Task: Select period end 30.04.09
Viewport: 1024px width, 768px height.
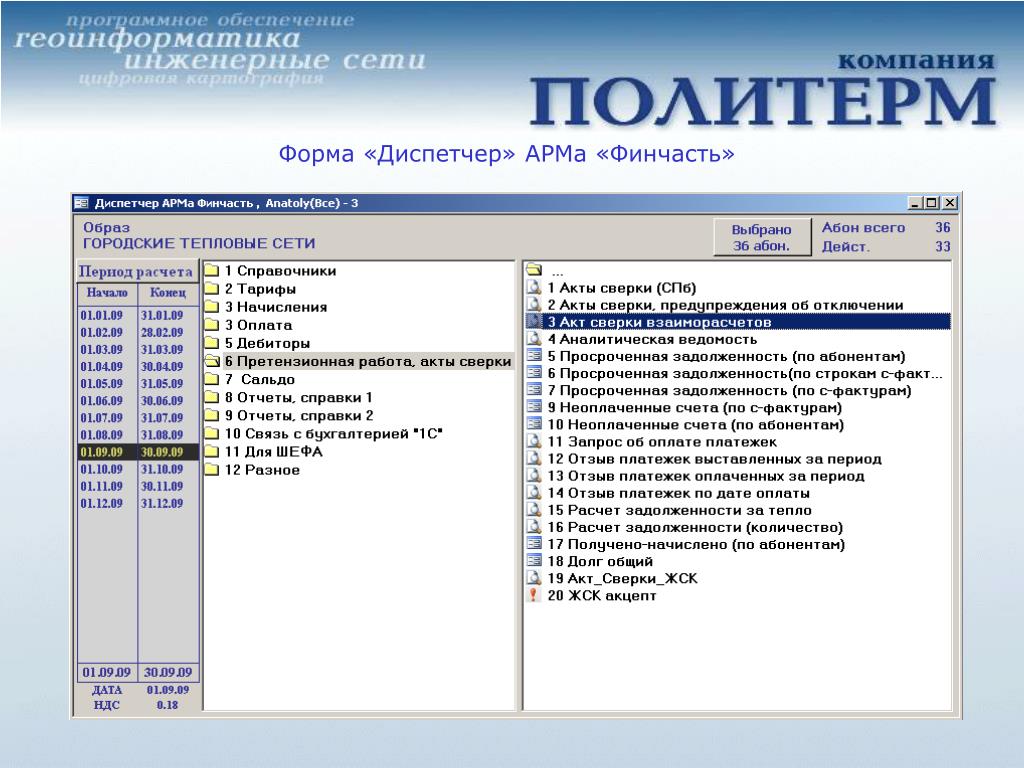Action: coord(162,366)
